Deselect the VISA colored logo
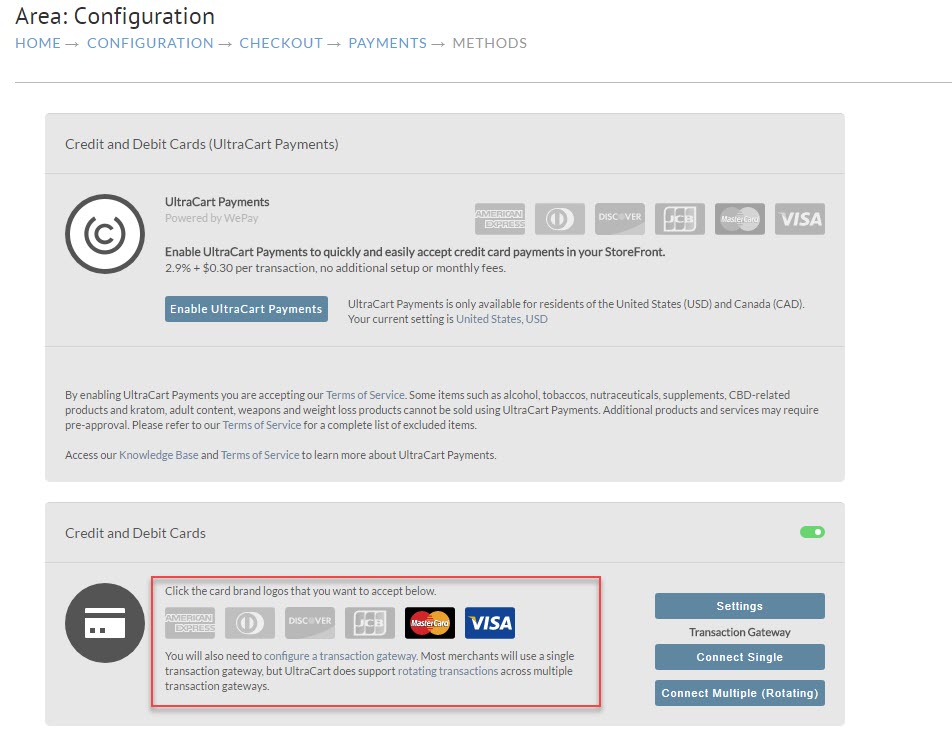Viewport: 952px width, 735px height. [x=490, y=623]
